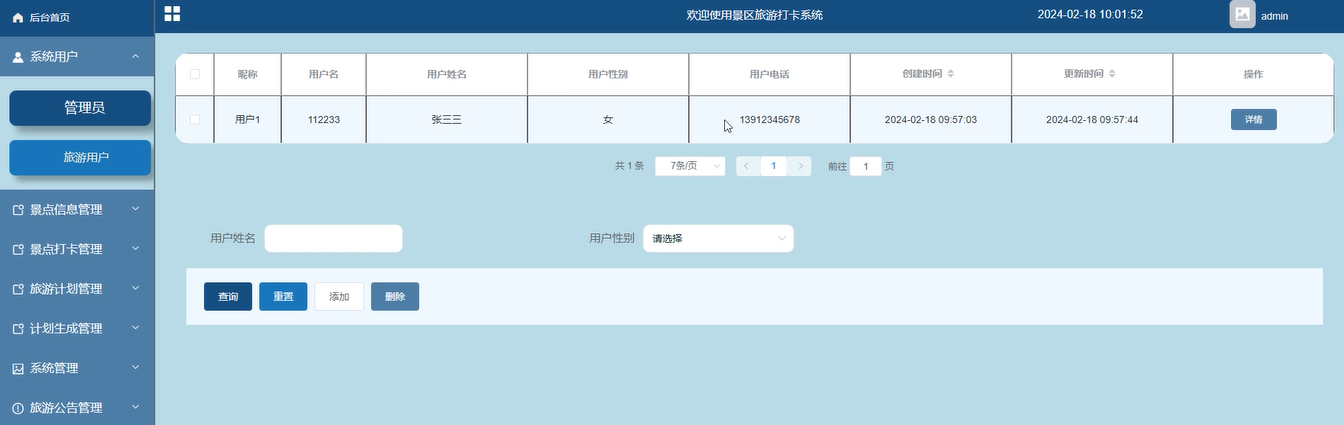This screenshot has width=1344, height=425.
Task: Click the icon beside 景点打卡管理
Action: 17,249
